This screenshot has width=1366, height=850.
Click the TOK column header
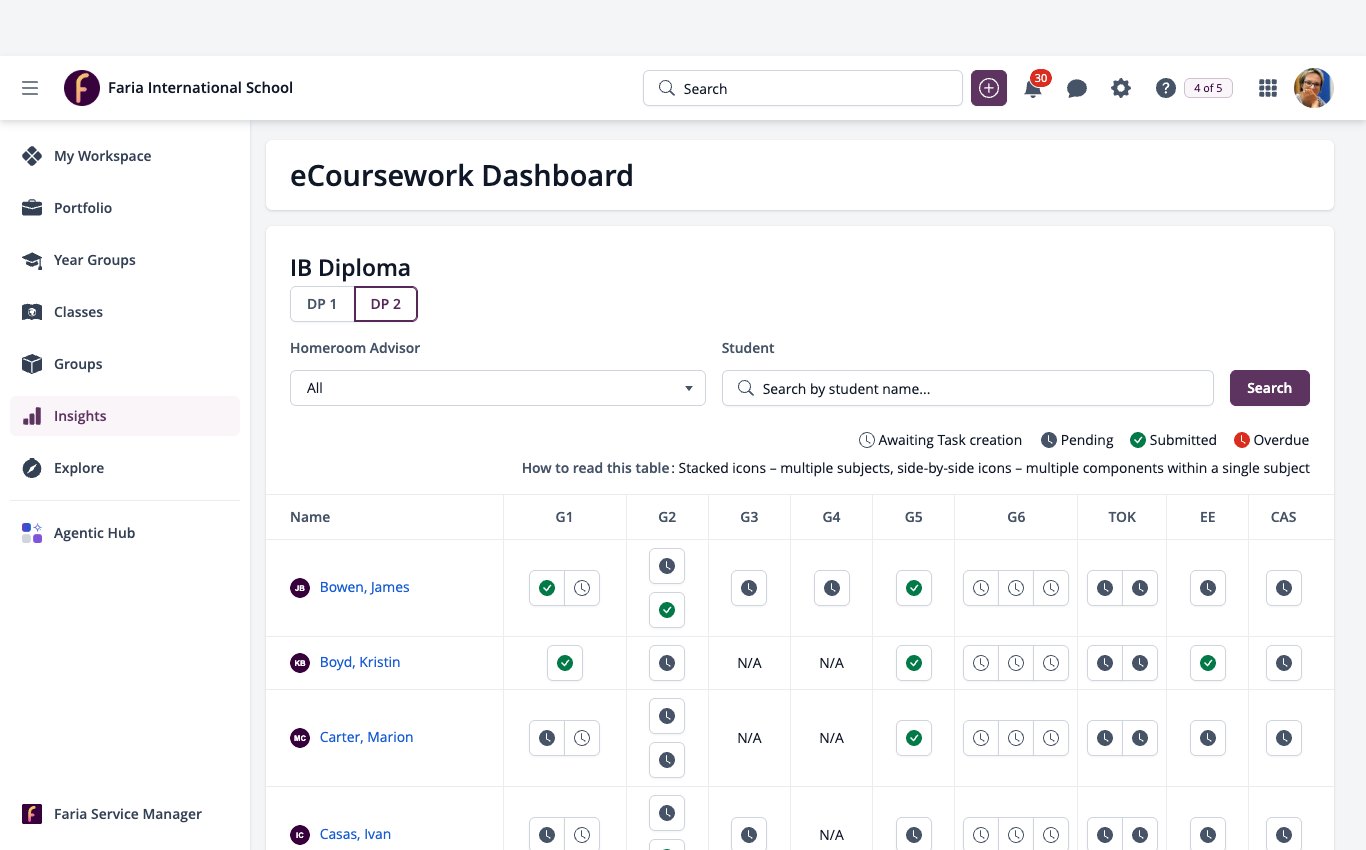tap(1122, 517)
